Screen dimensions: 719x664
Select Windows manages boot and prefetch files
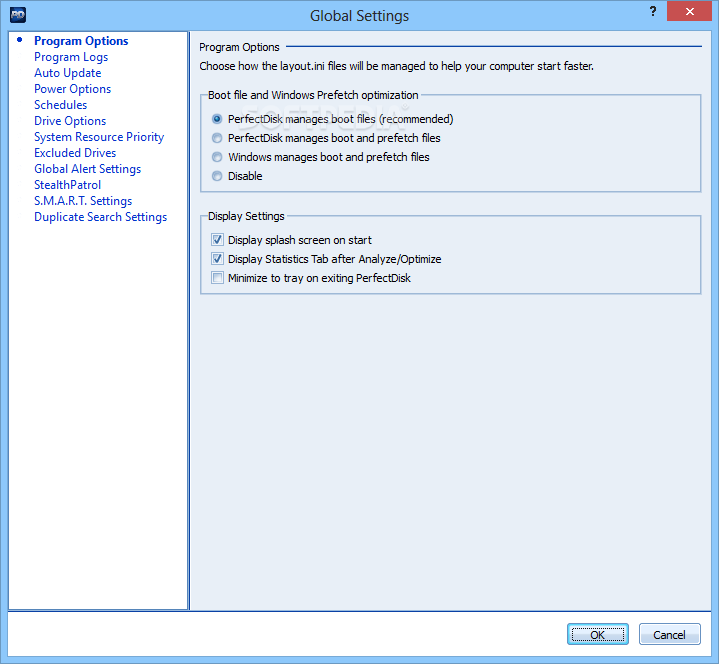pos(321,157)
